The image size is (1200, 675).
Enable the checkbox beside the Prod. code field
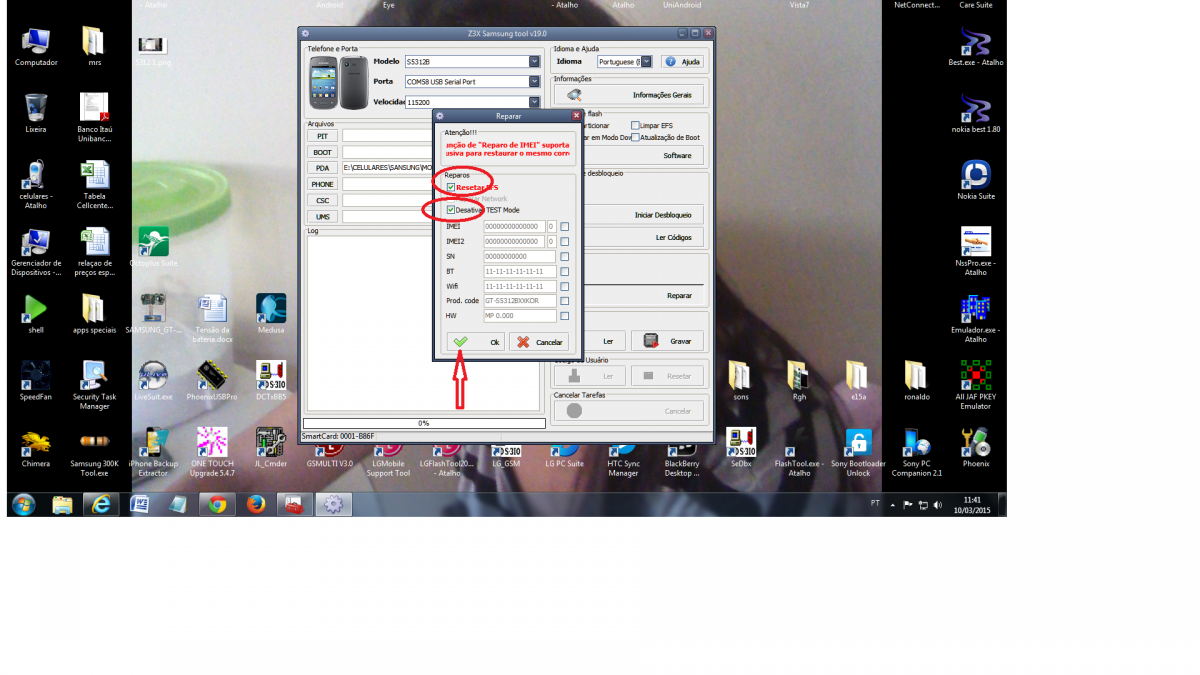[x=565, y=301]
